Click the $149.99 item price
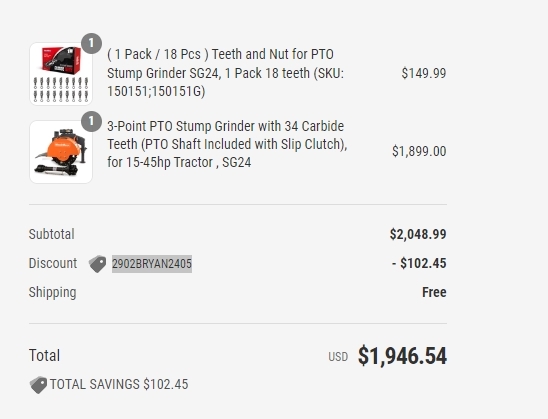The height and width of the screenshot is (419, 548). click(424, 73)
